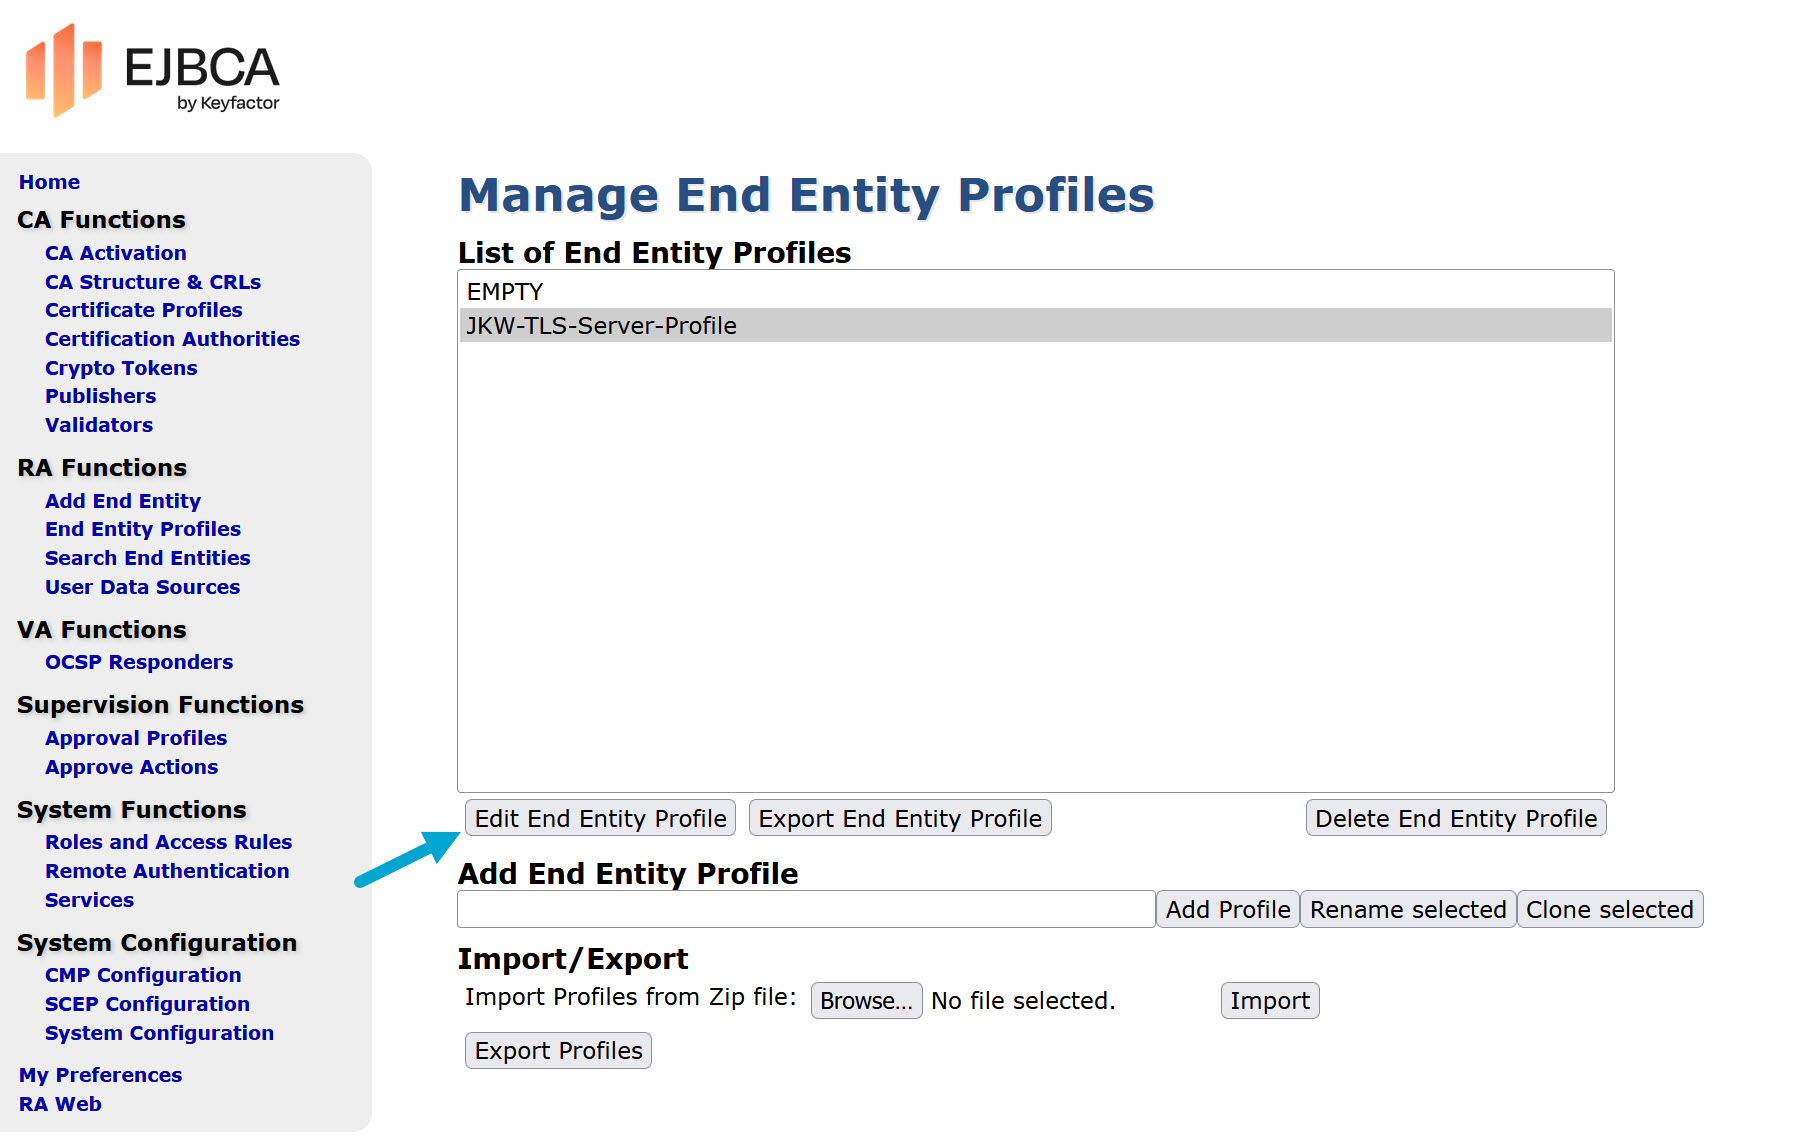Navigate to Search End Entities
Viewport: 1798px width, 1141px height.
147,557
